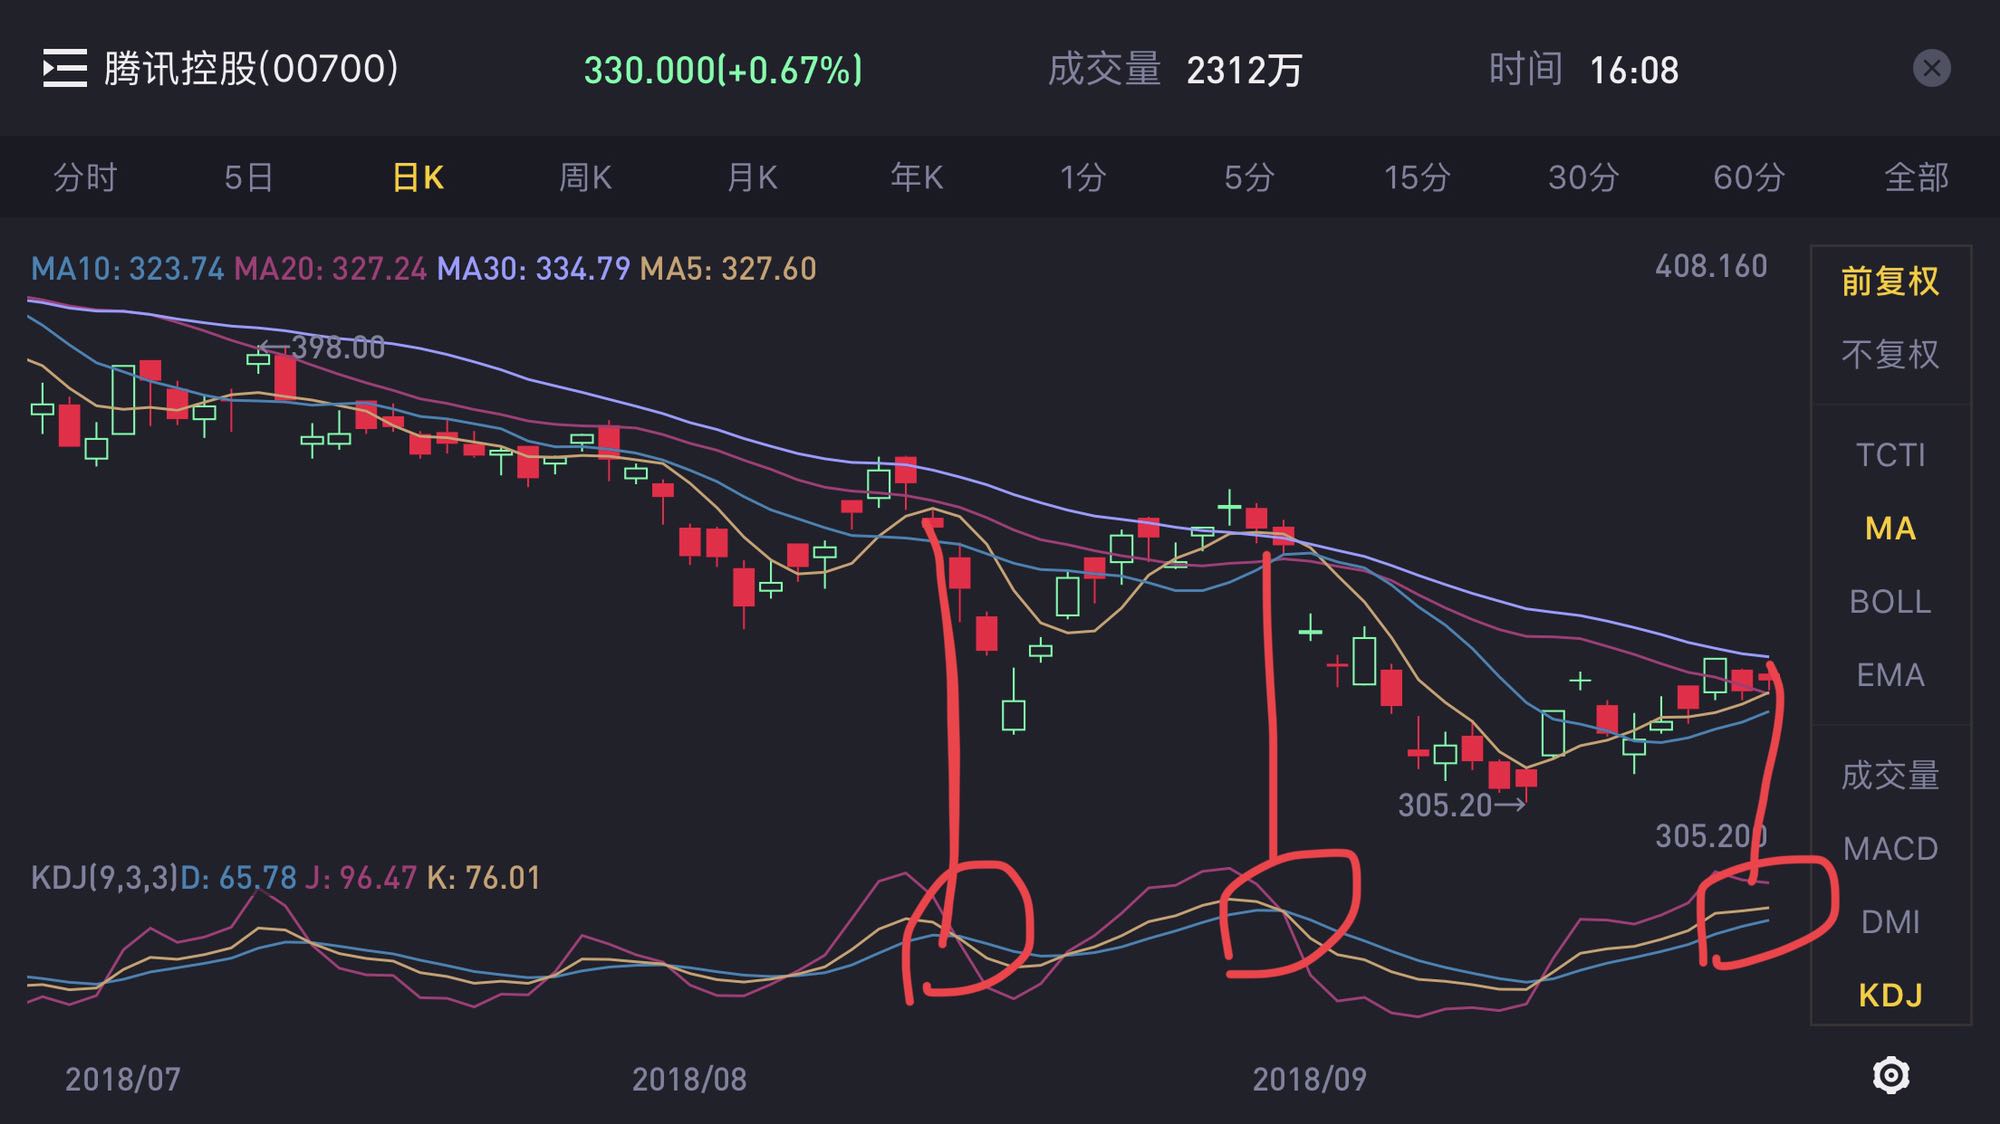Viewport: 2000px width, 1124px height.
Task: Tap the MA30: 334.79 legend
Action: click(534, 269)
